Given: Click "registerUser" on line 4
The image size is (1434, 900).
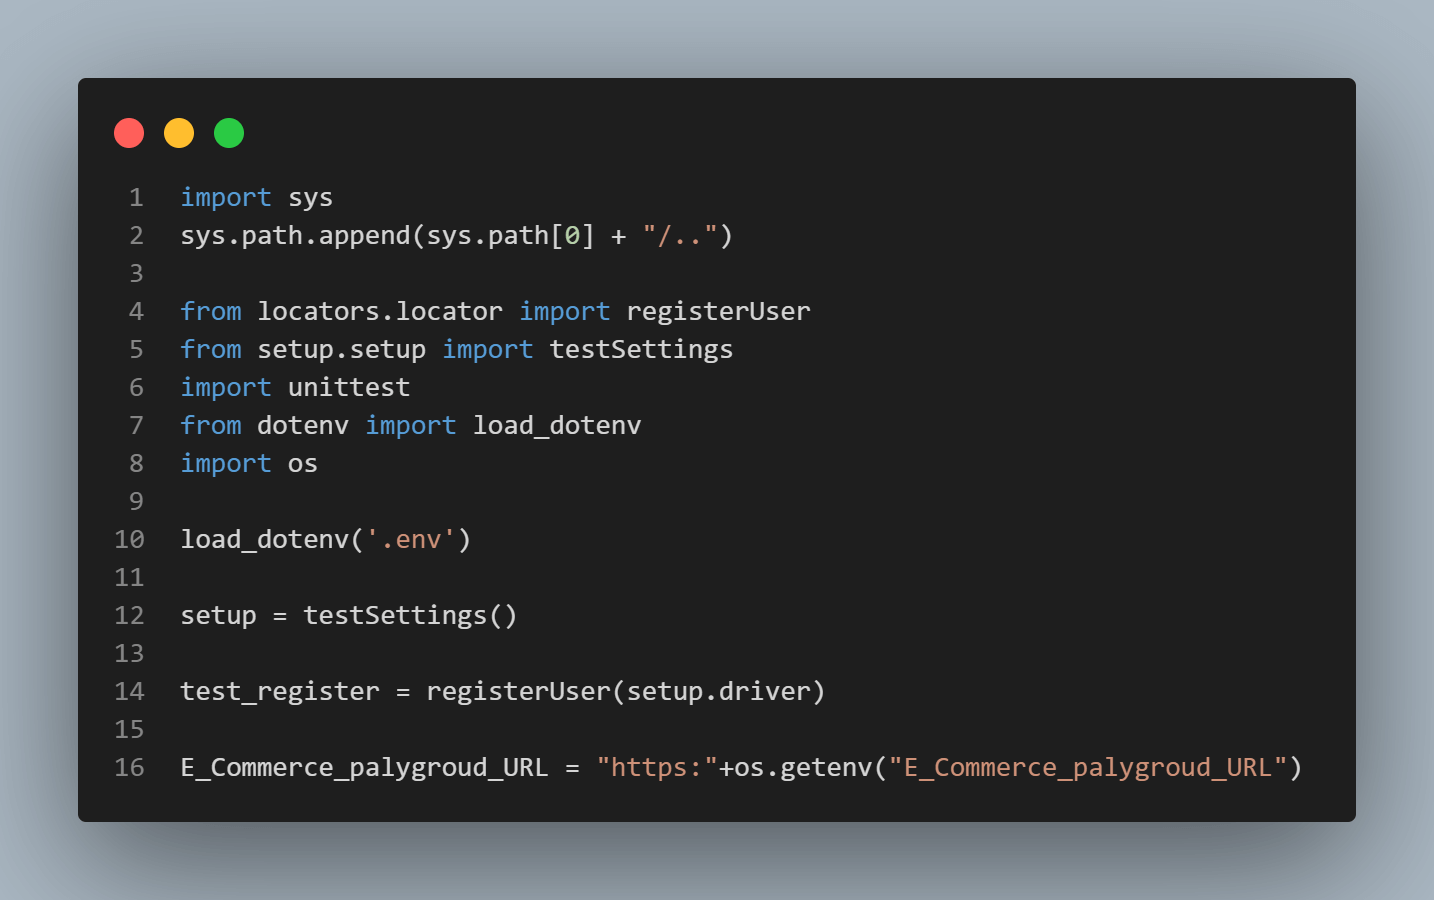Looking at the screenshot, I should click(719, 312).
